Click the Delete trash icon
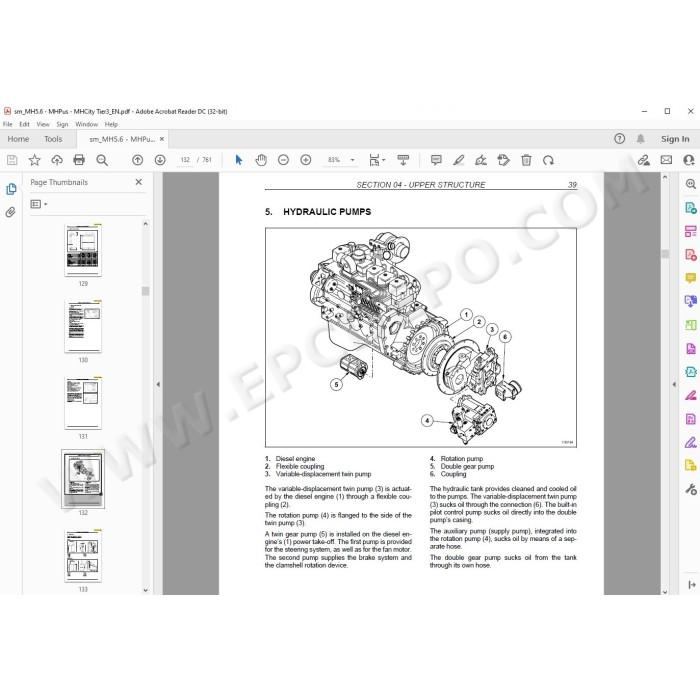 pos(526,160)
